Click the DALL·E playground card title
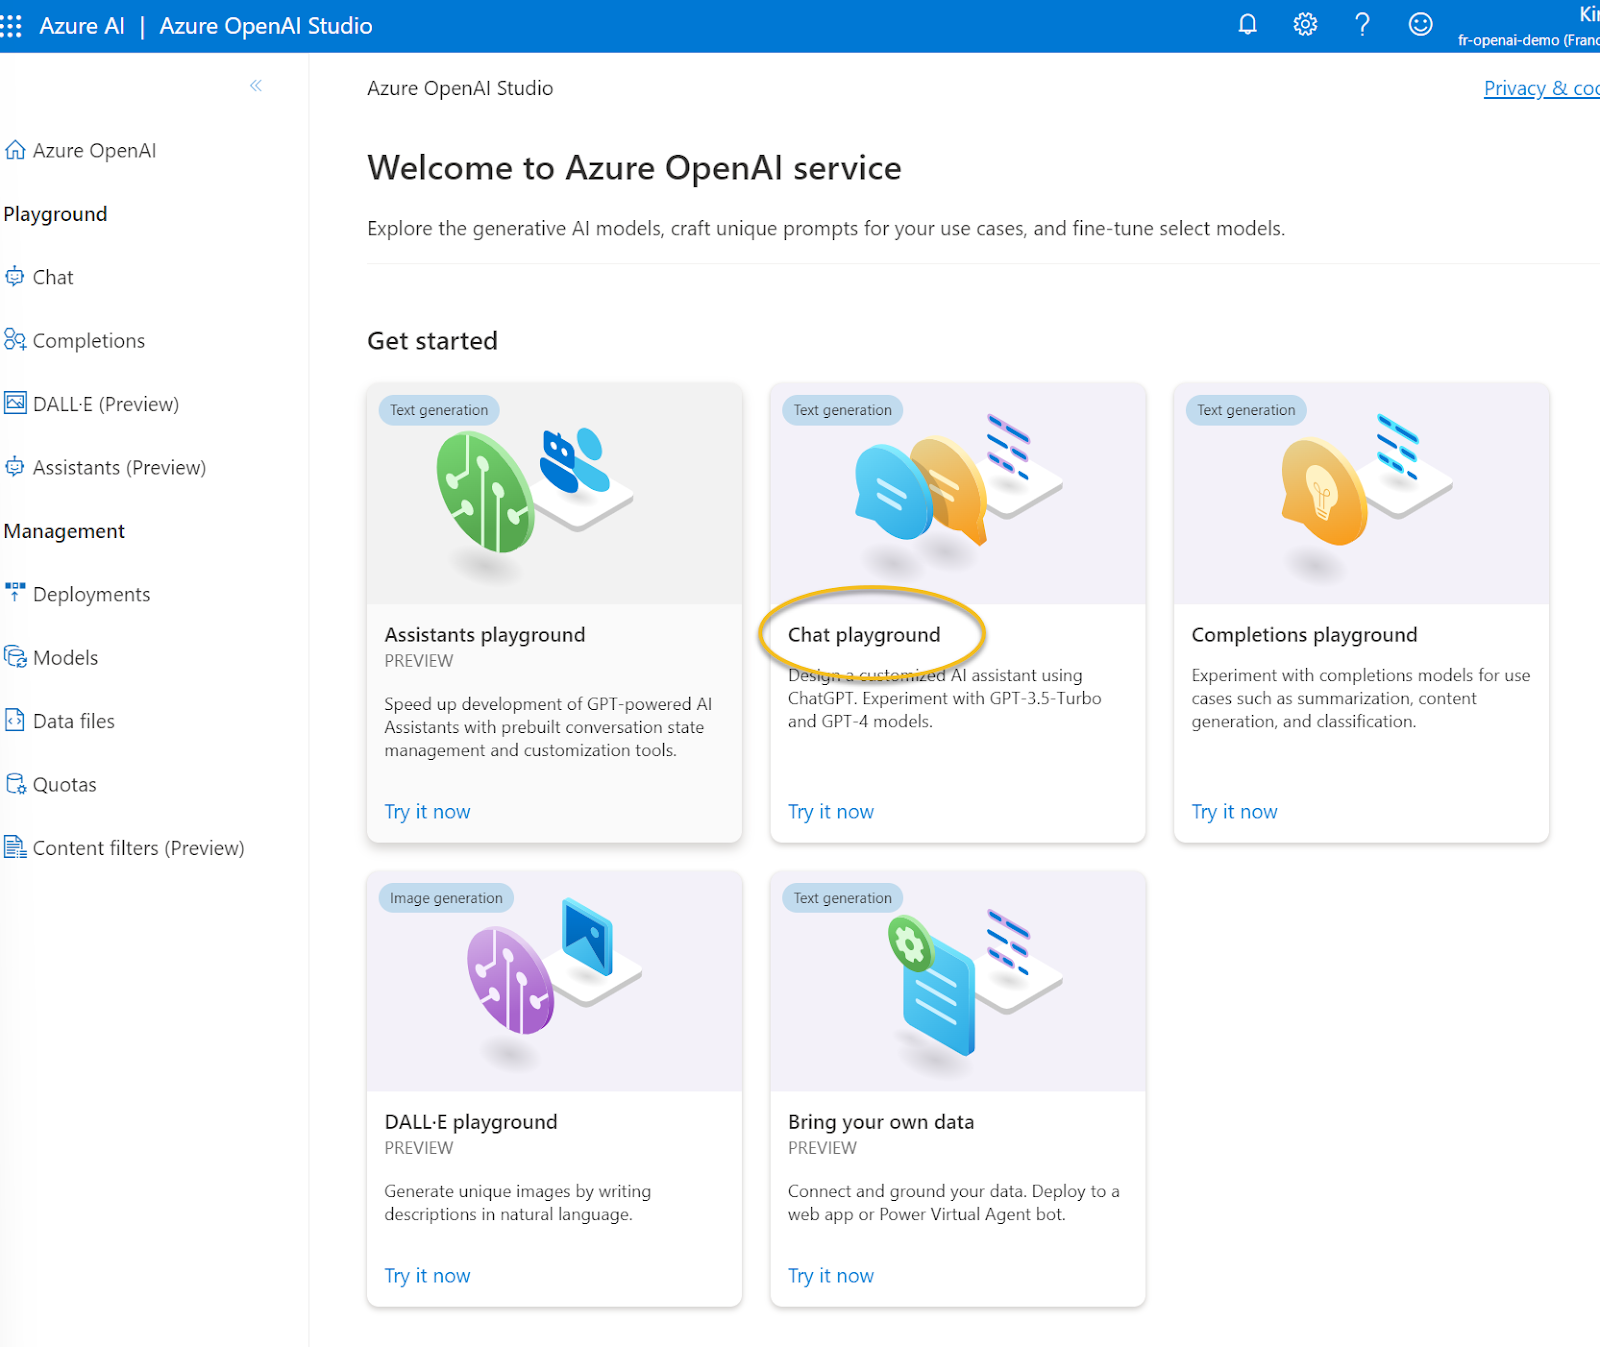1600x1347 pixels. point(471,1122)
